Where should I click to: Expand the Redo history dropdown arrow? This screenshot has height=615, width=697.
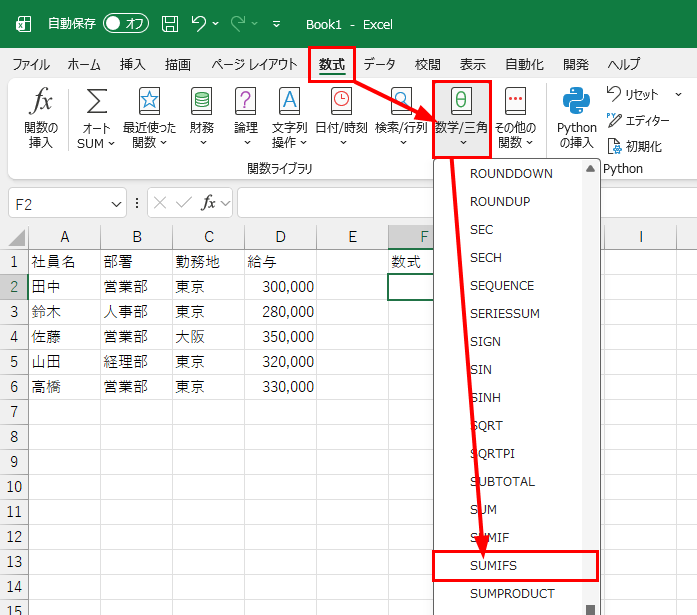pos(255,24)
